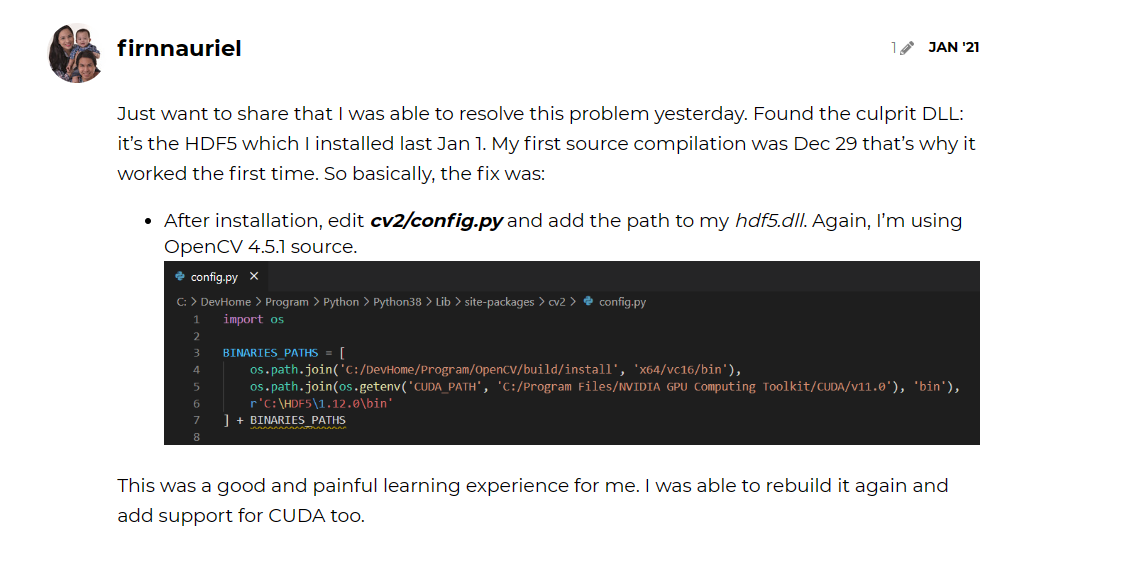Screen dimensions: 1148x565
Task: Click the site-packages breadcrumb segment
Action: click(x=499, y=302)
